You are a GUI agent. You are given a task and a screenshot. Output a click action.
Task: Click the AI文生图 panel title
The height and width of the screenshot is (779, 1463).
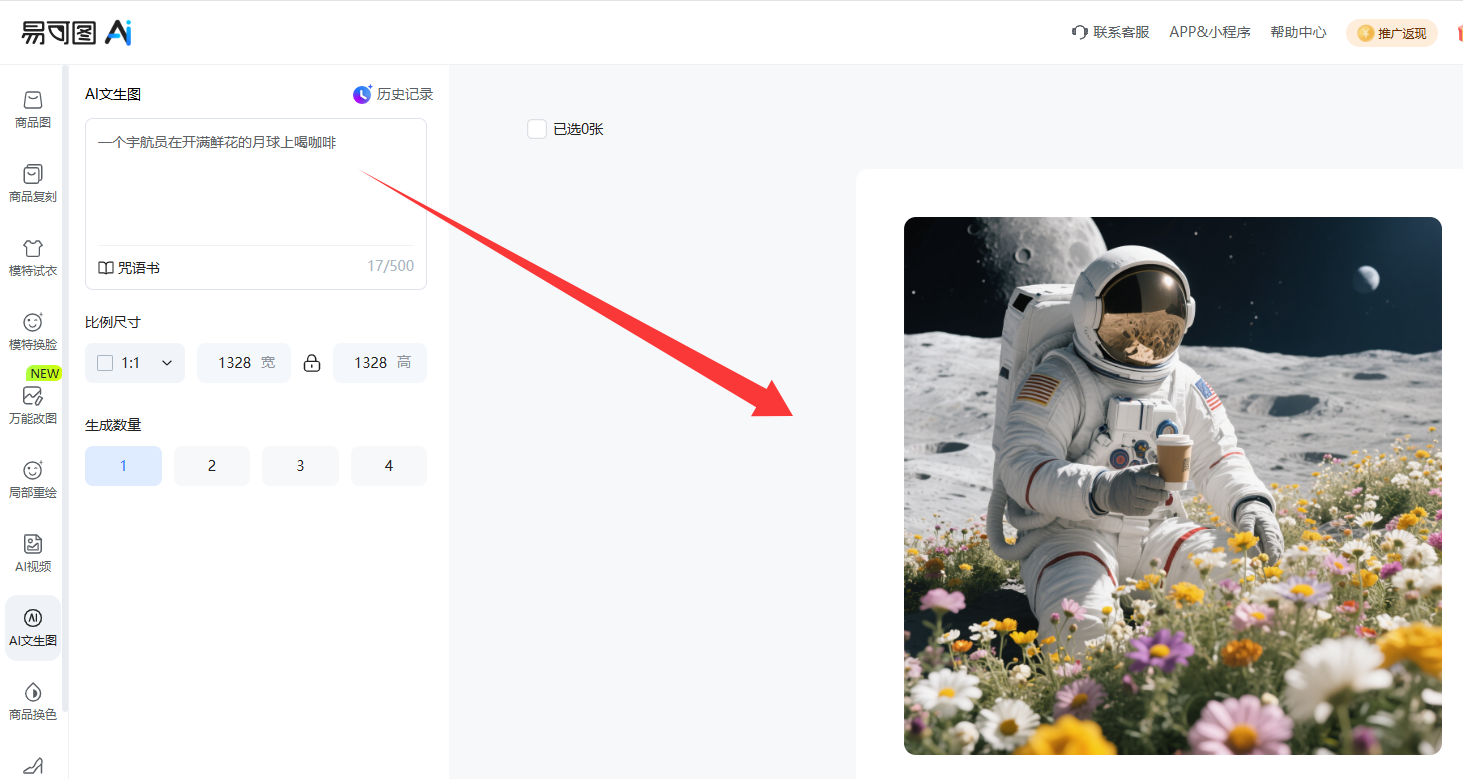(x=113, y=94)
